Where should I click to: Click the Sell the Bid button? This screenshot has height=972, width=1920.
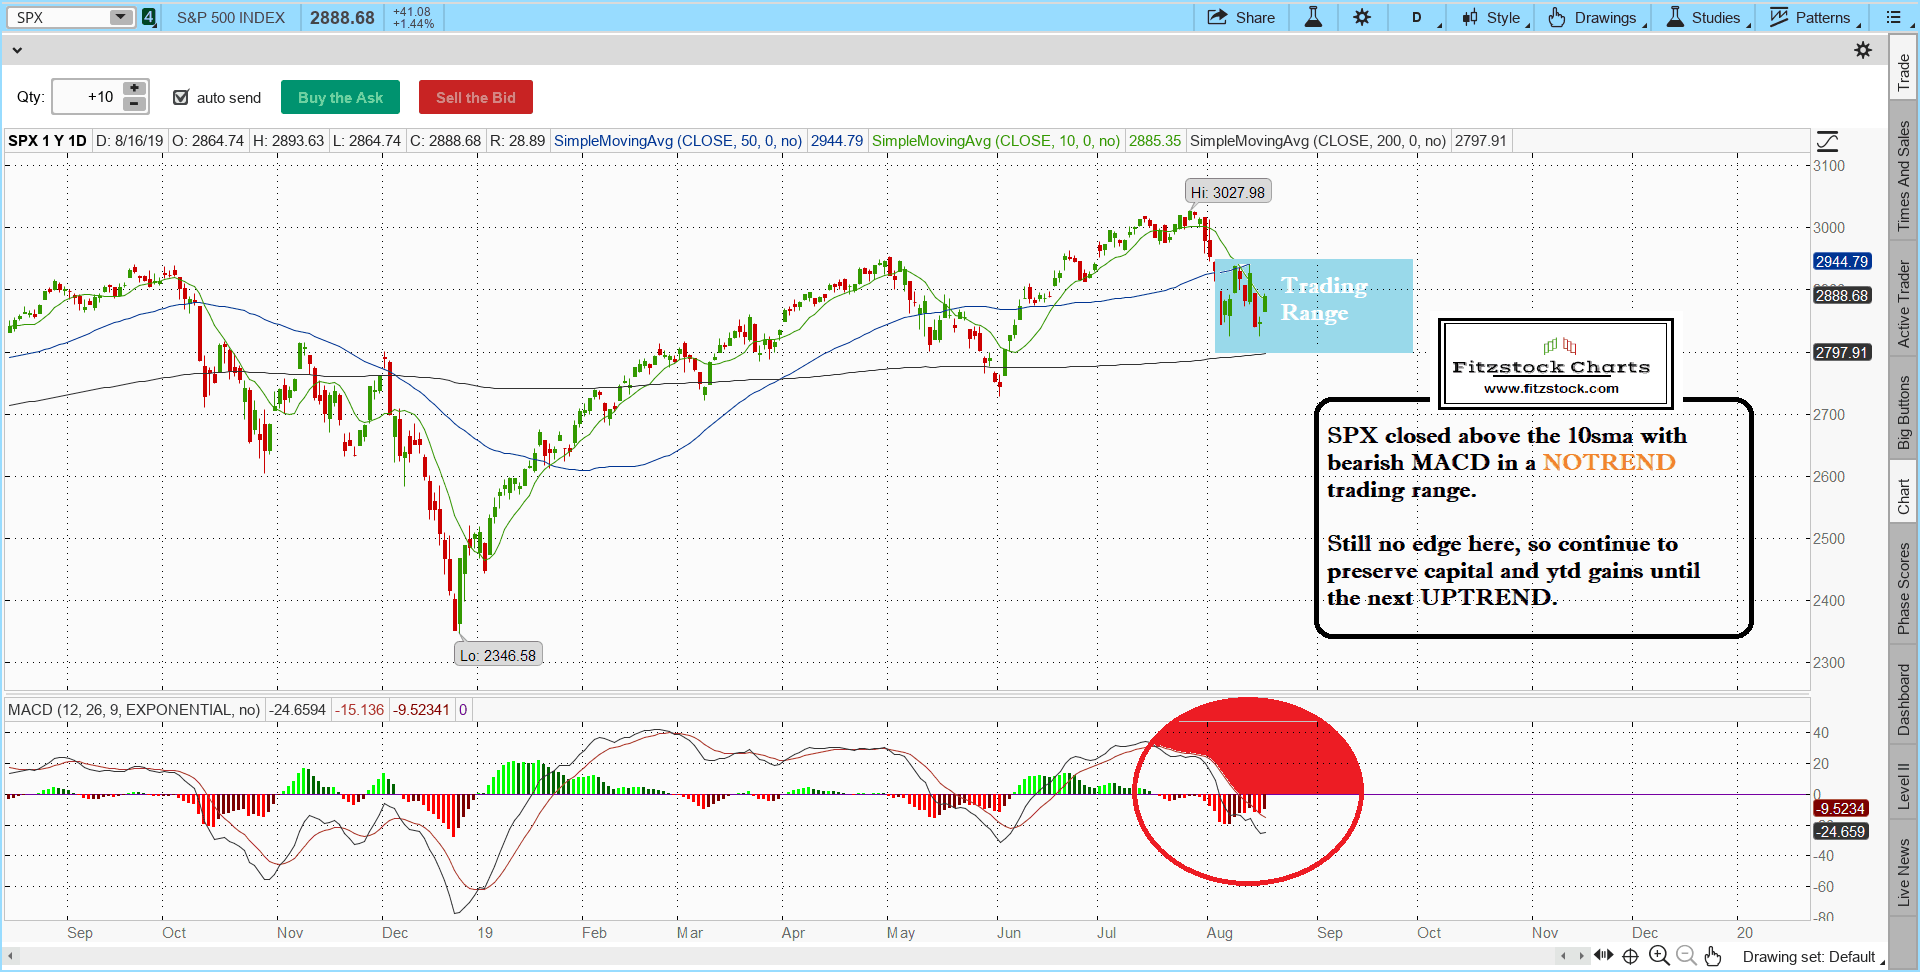coord(475,97)
